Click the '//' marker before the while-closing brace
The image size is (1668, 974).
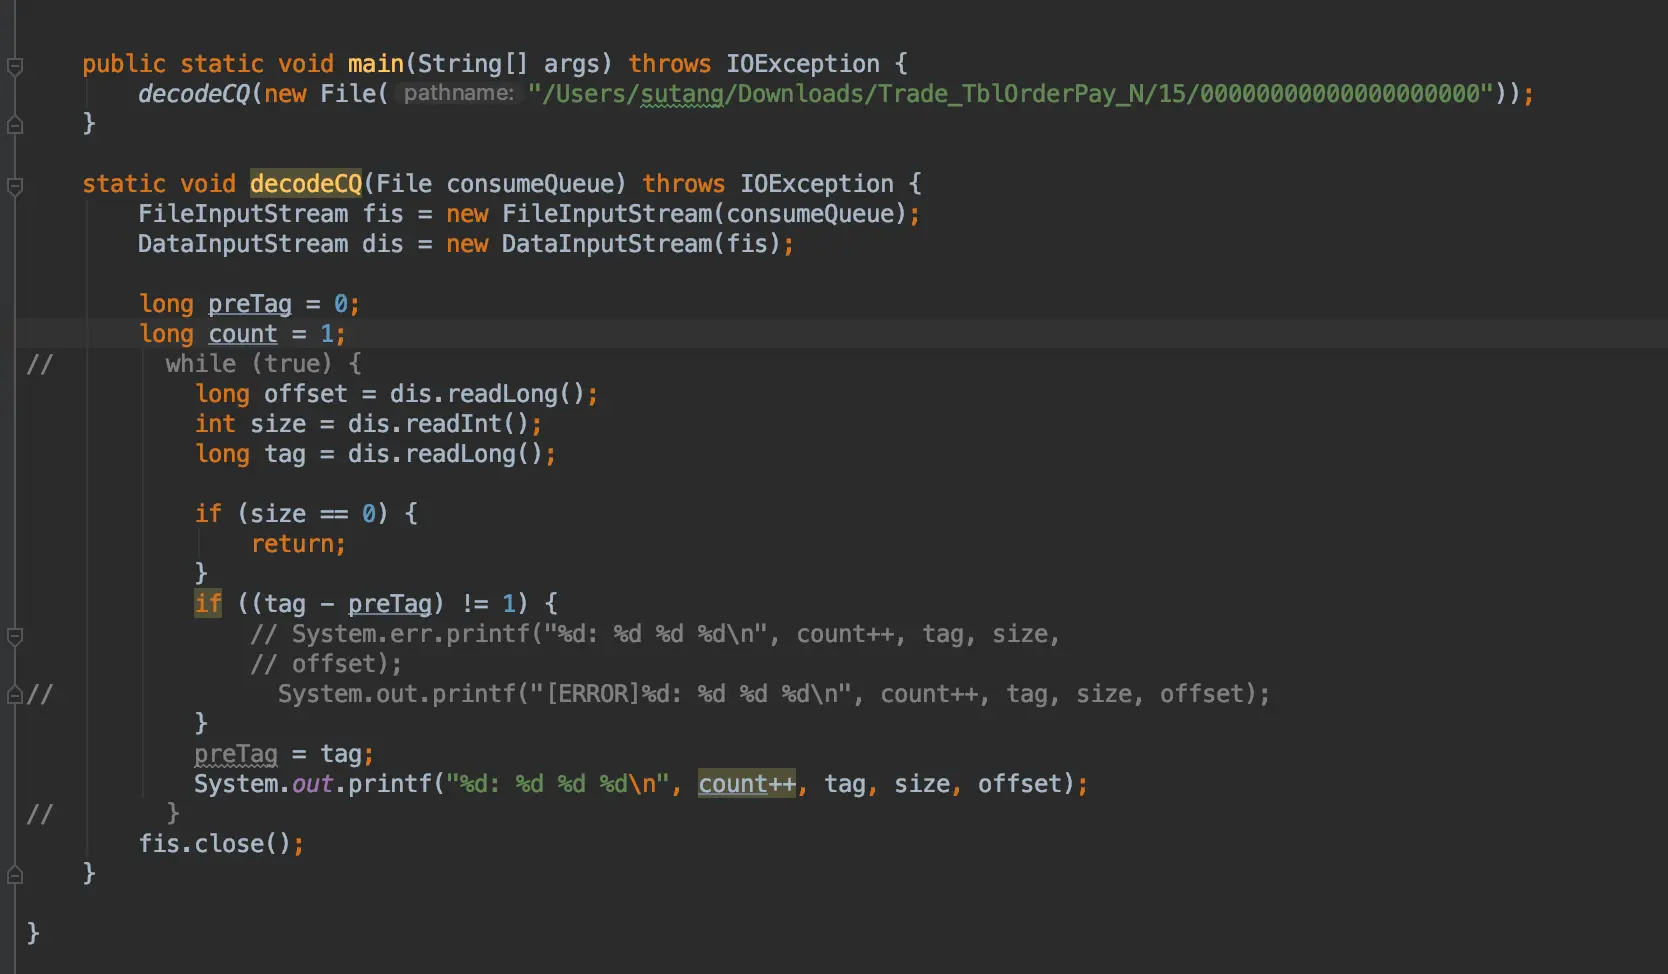tap(39, 814)
